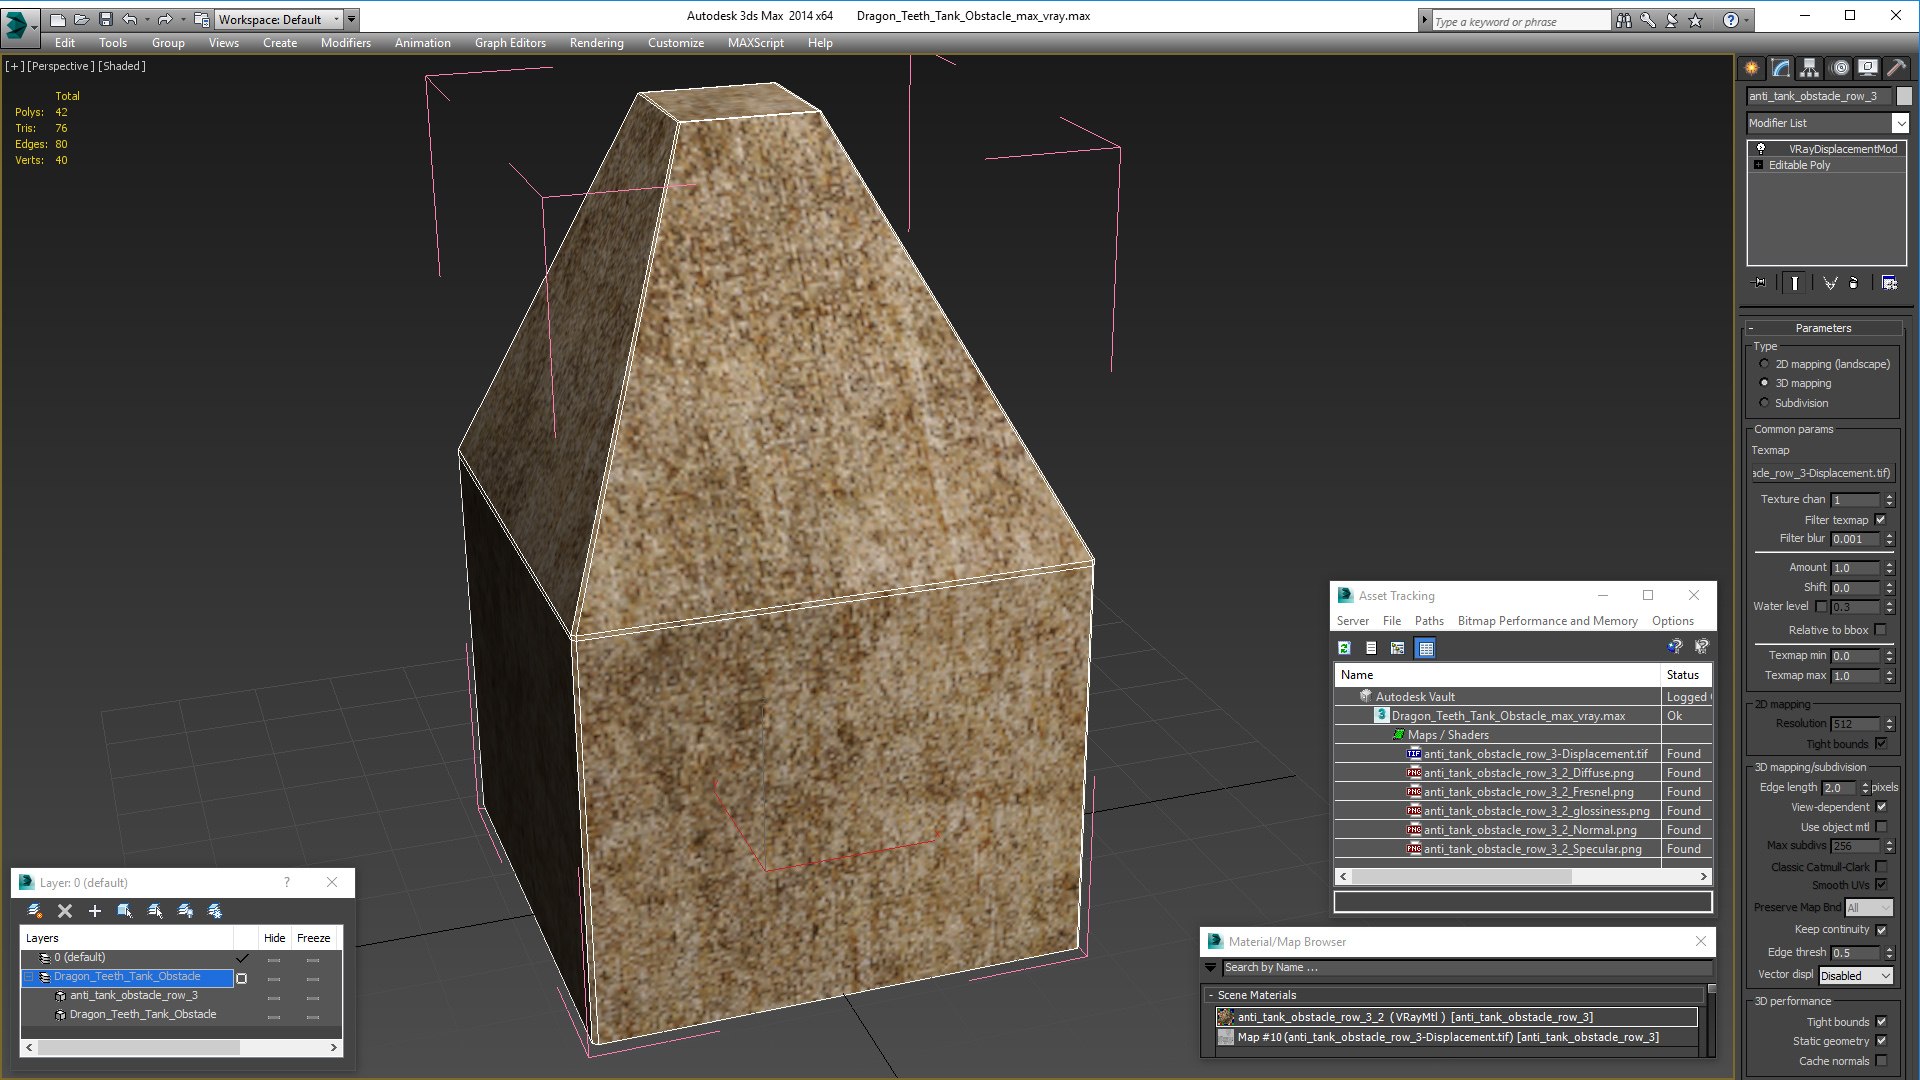
Task: Click the Refresh icon in Asset Tracking
Action: coord(1345,648)
